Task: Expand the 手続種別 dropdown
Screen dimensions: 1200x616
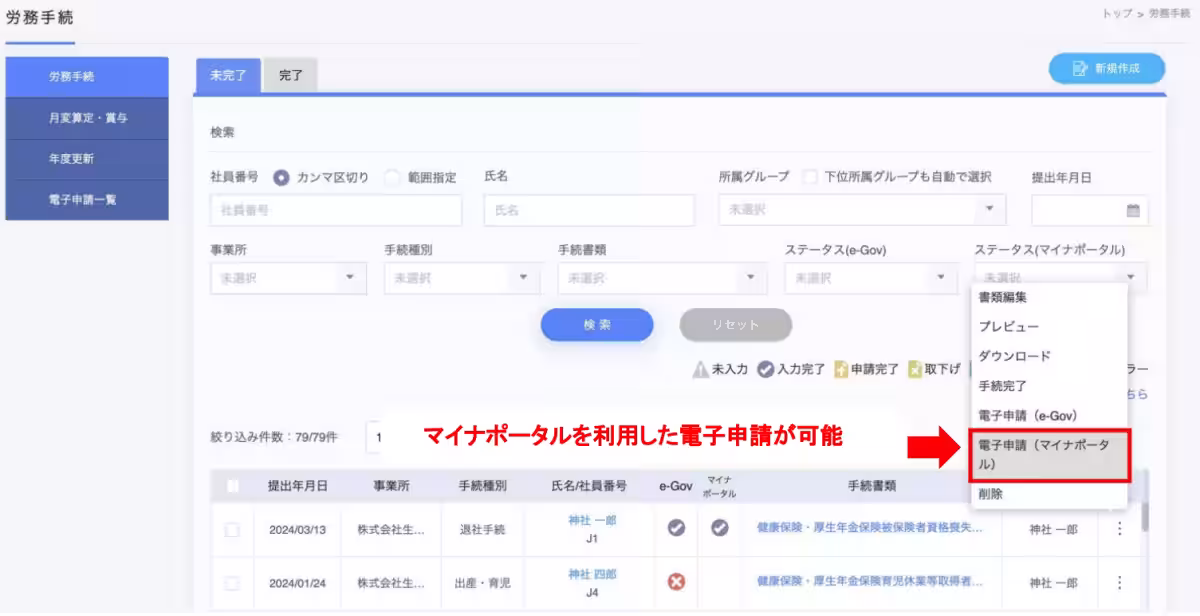Action: [460, 278]
